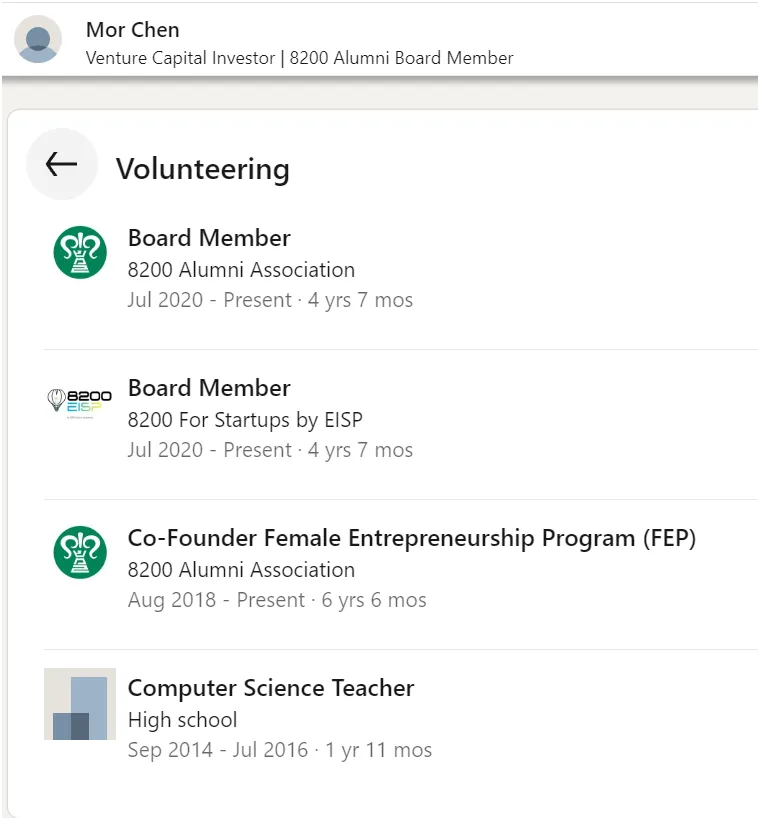This screenshot has height=820, width=760.
Task: Click the Sep 2014 - Jul 2016 date range
Action: 218,750
